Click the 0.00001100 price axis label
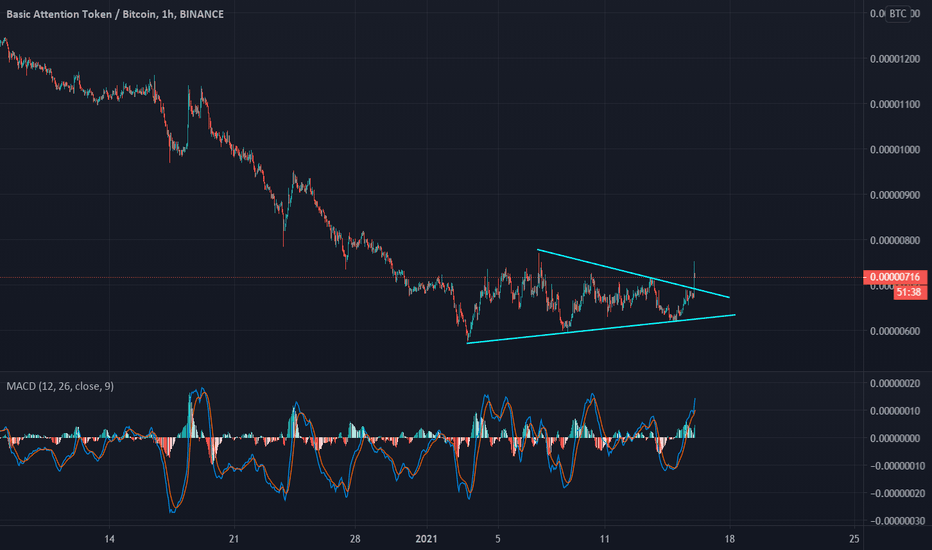This screenshot has width=932, height=550. coord(895,104)
